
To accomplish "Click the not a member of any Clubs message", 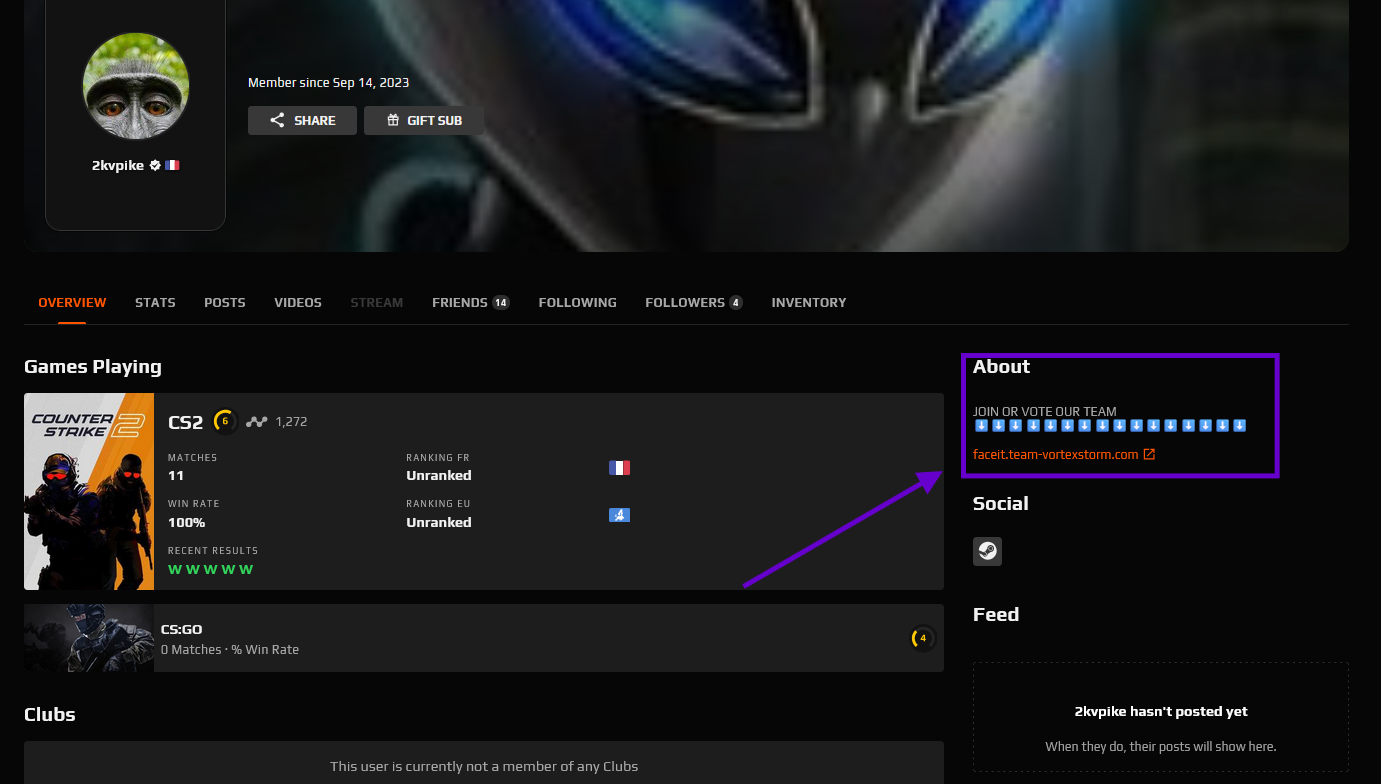I will (x=484, y=766).
